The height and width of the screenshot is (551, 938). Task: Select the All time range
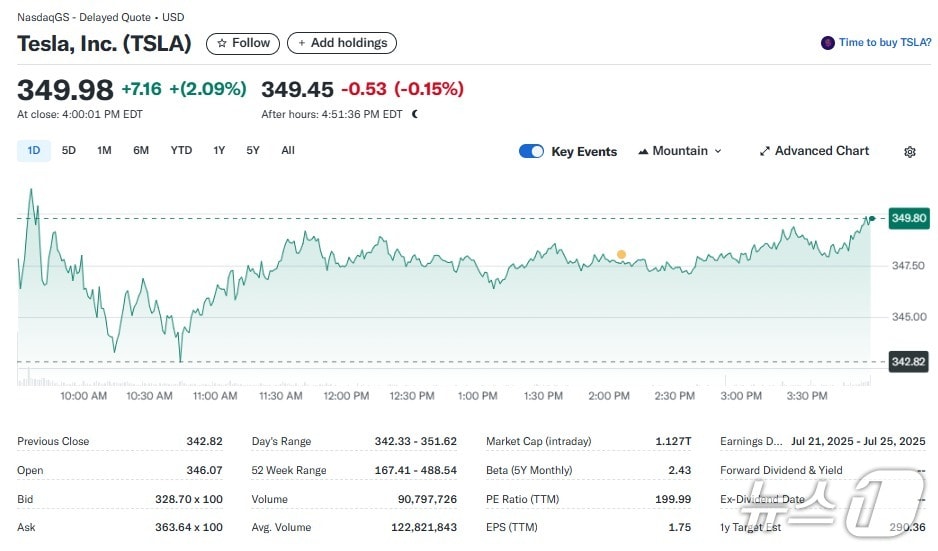click(x=288, y=151)
